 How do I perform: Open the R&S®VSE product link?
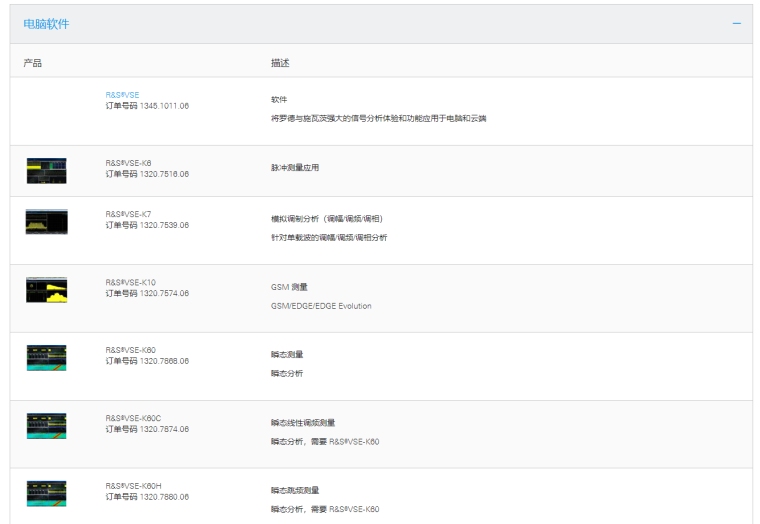[122, 95]
